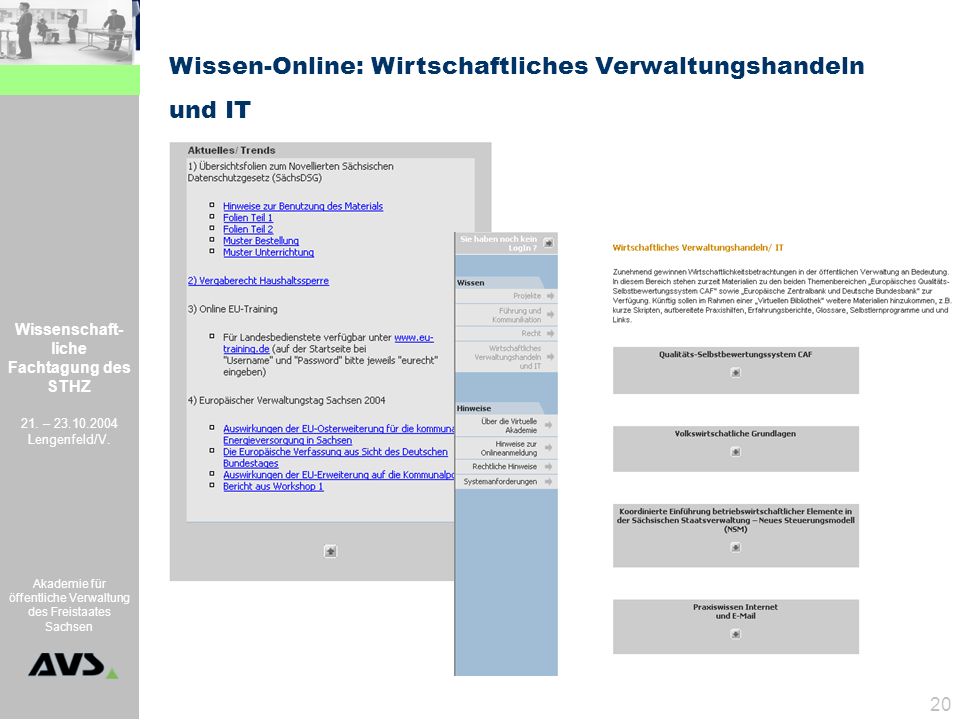Click icon under Praxiswissen Internet und E-Mail
The width and height of the screenshot is (960, 720).
[736, 635]
